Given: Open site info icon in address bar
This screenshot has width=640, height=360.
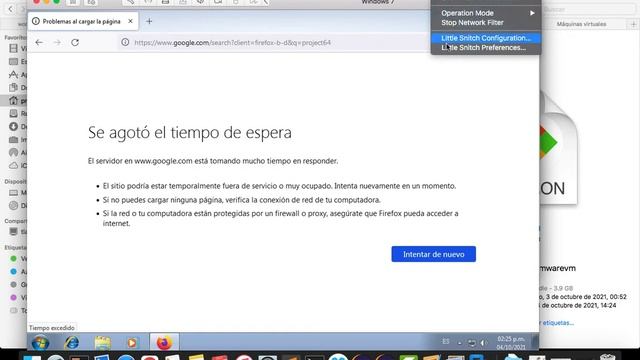Looking at the screenshot, I should pyautogui.click(x=125, y=42).
